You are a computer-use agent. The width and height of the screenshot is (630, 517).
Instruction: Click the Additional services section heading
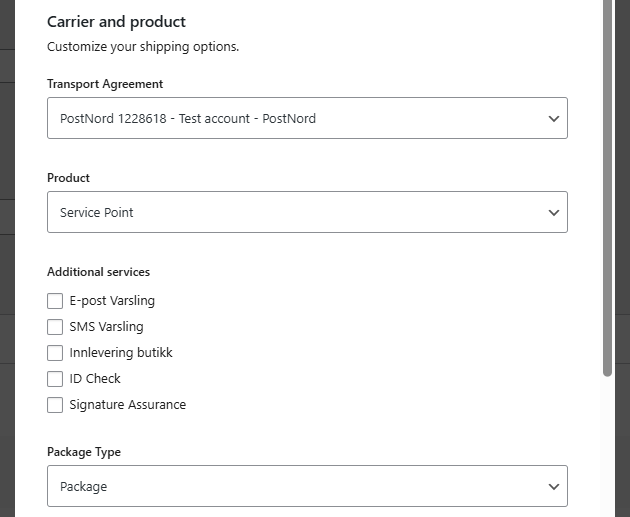click(x=98, y=272)
